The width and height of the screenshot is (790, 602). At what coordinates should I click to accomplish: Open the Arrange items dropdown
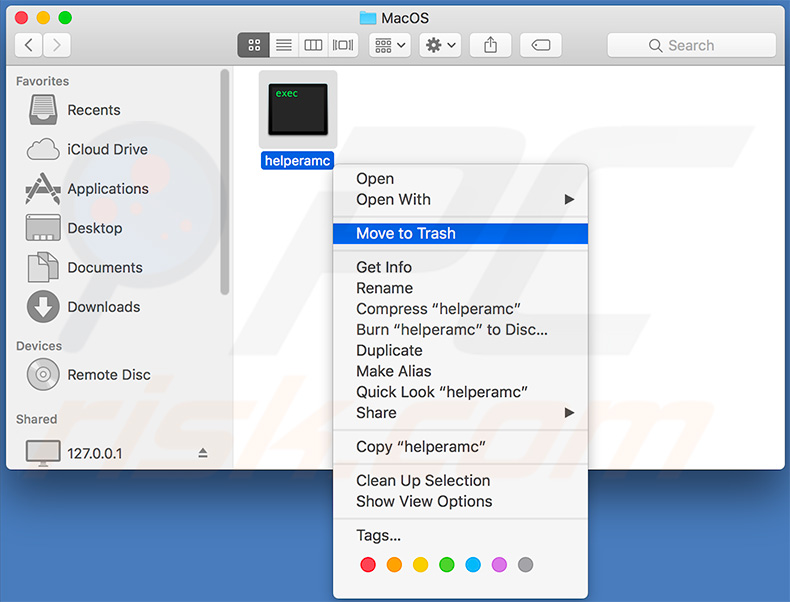[389, 45]
